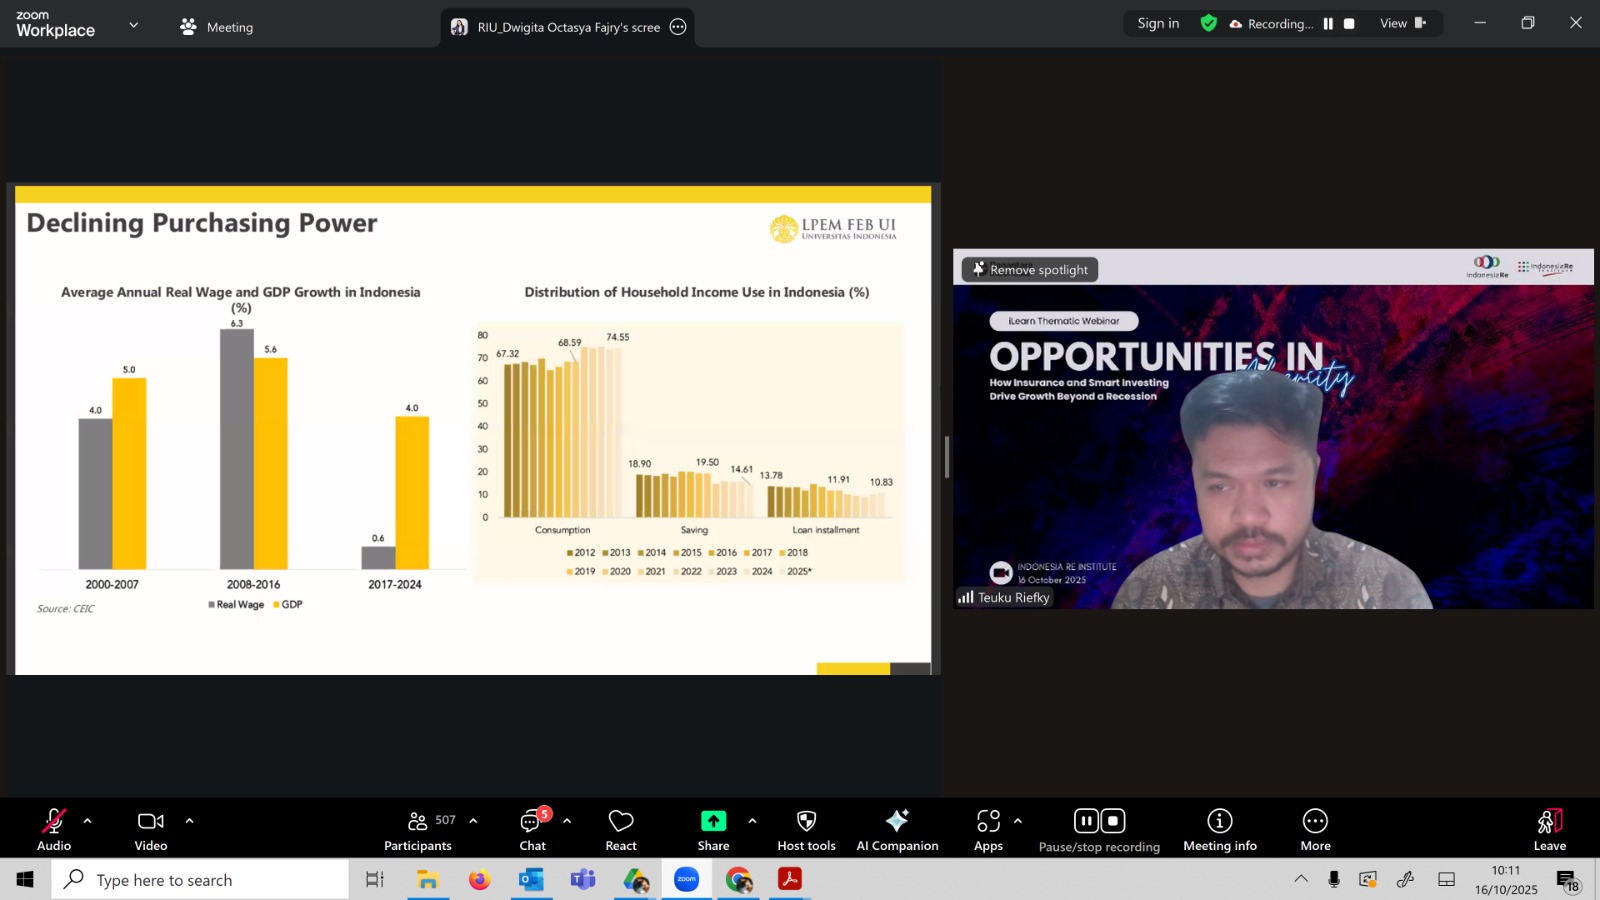Launch AI Companion
Image resolution: width=1600 pixels, height=900 pixels.
(897, 829)
